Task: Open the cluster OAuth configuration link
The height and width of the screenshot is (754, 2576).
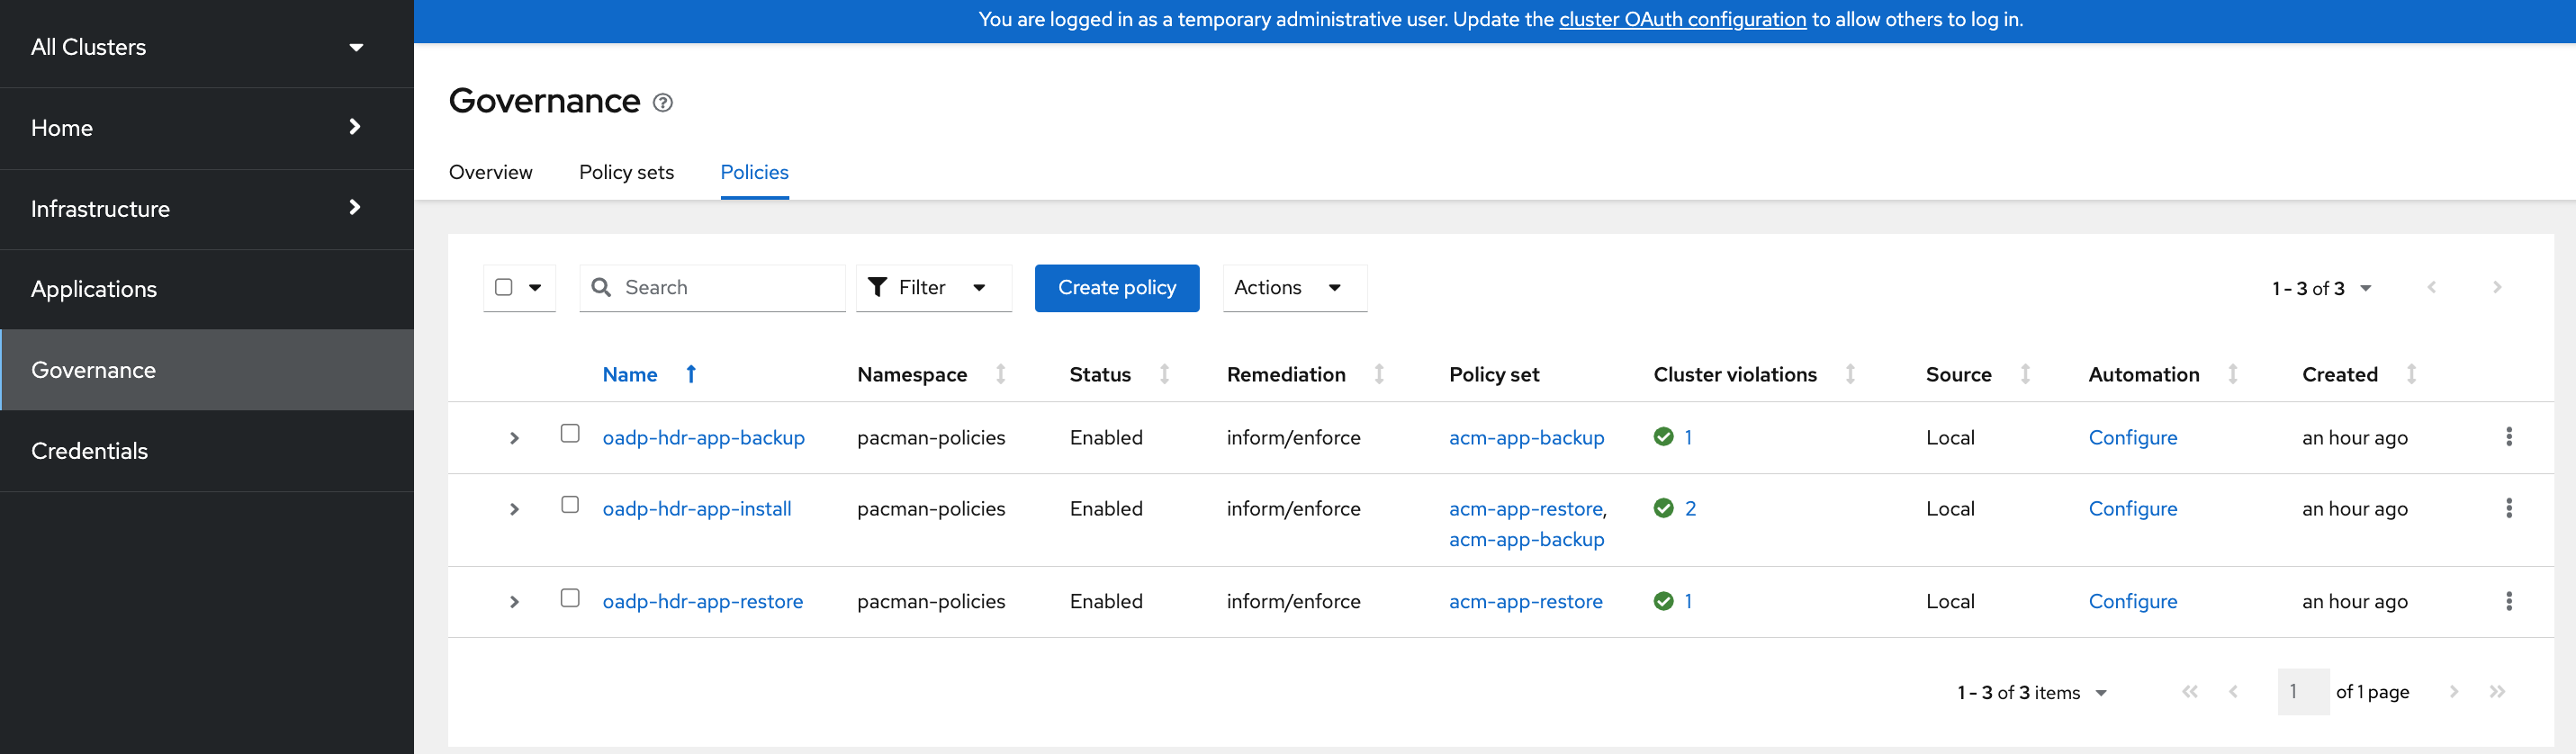Action: 1682,19
